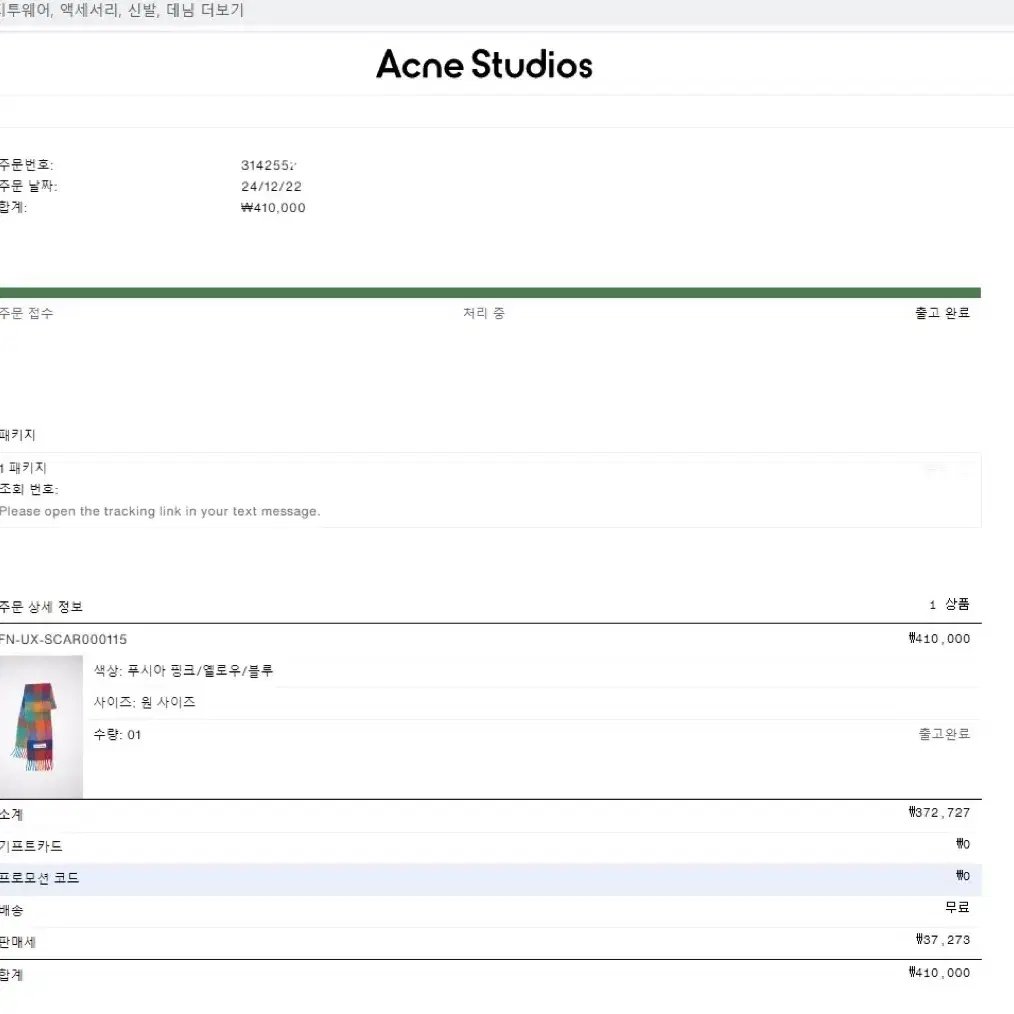Click the 색상 푸시아 핑크/옐로우/블루 line

pos(183,671)
